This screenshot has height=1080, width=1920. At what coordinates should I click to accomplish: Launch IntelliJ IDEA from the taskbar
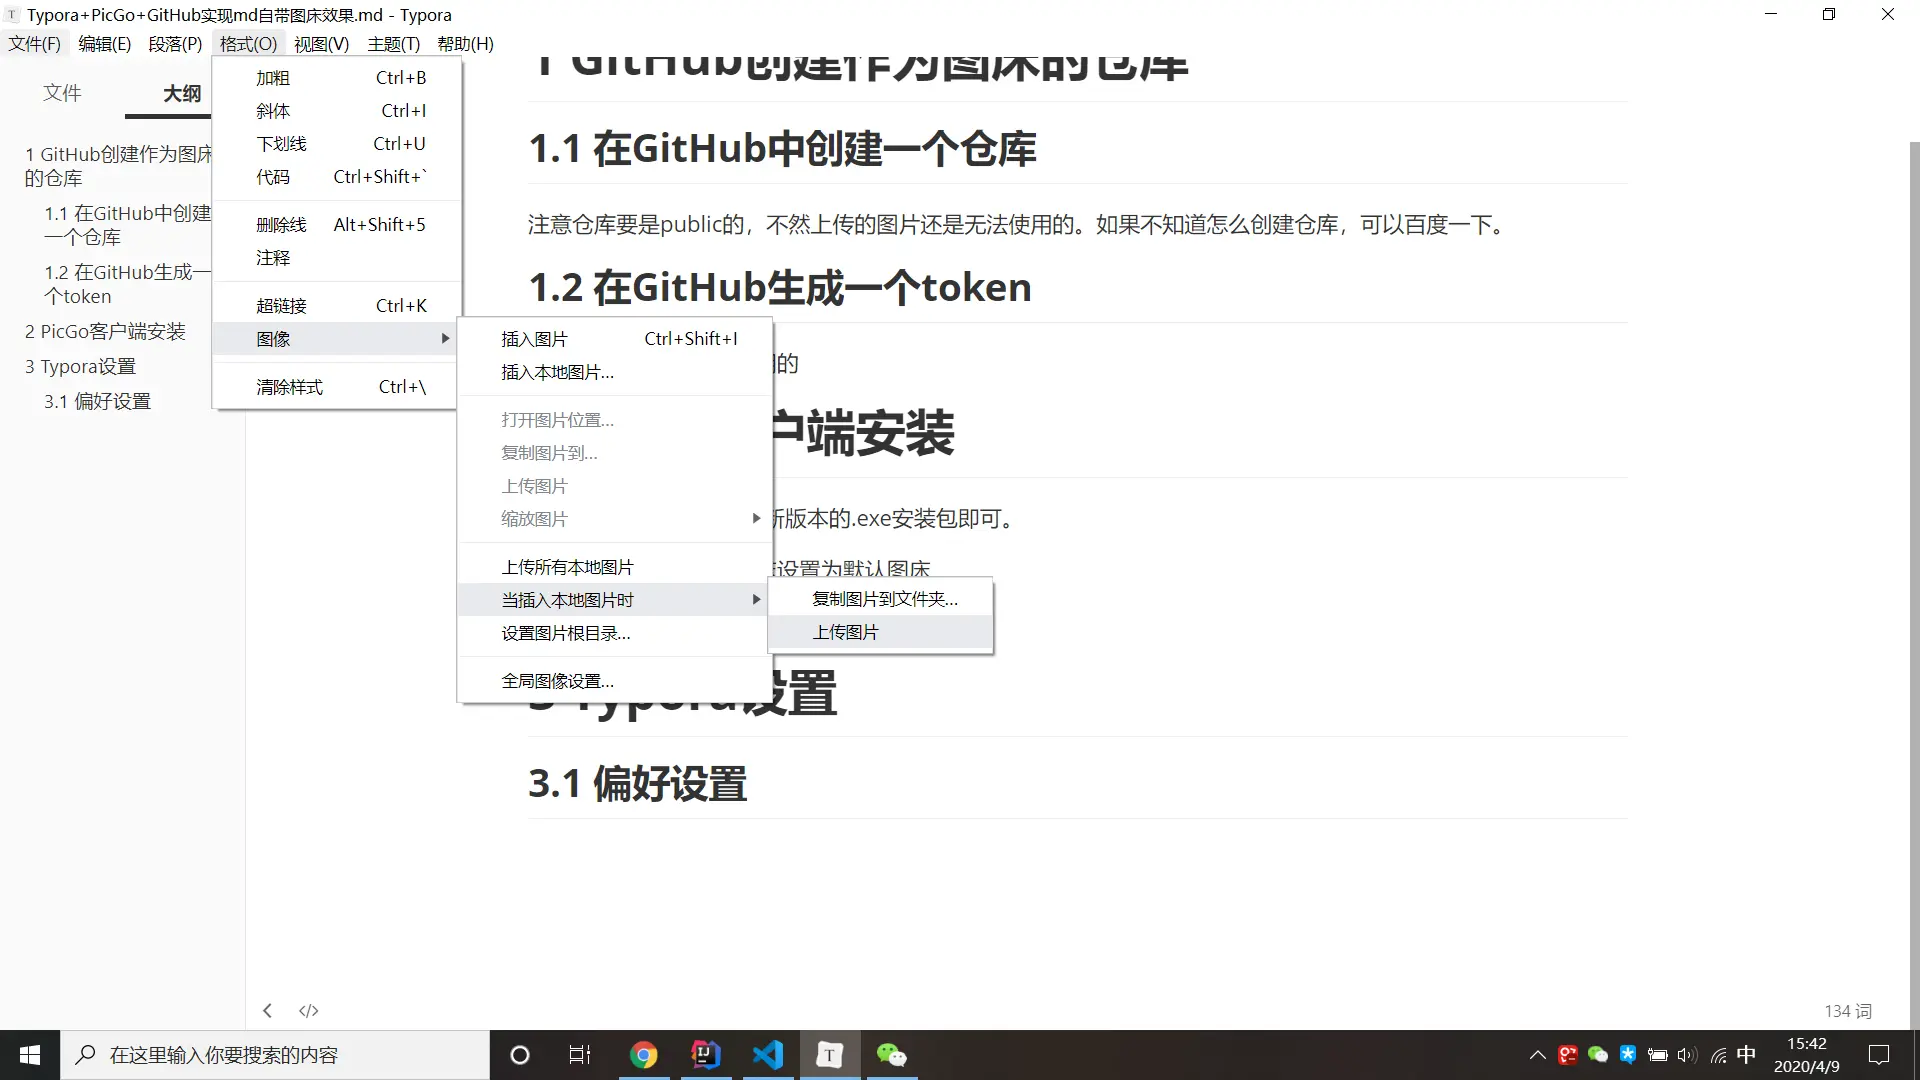(706, 1055)
